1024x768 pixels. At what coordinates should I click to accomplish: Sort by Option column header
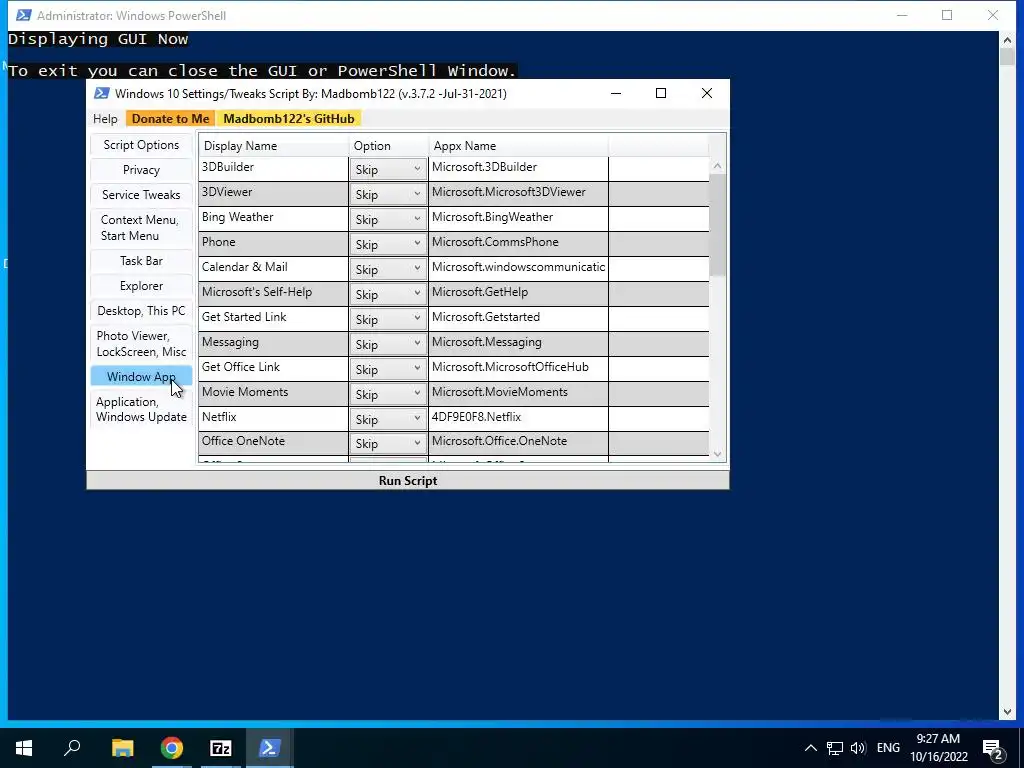click(x=388, y=146)
